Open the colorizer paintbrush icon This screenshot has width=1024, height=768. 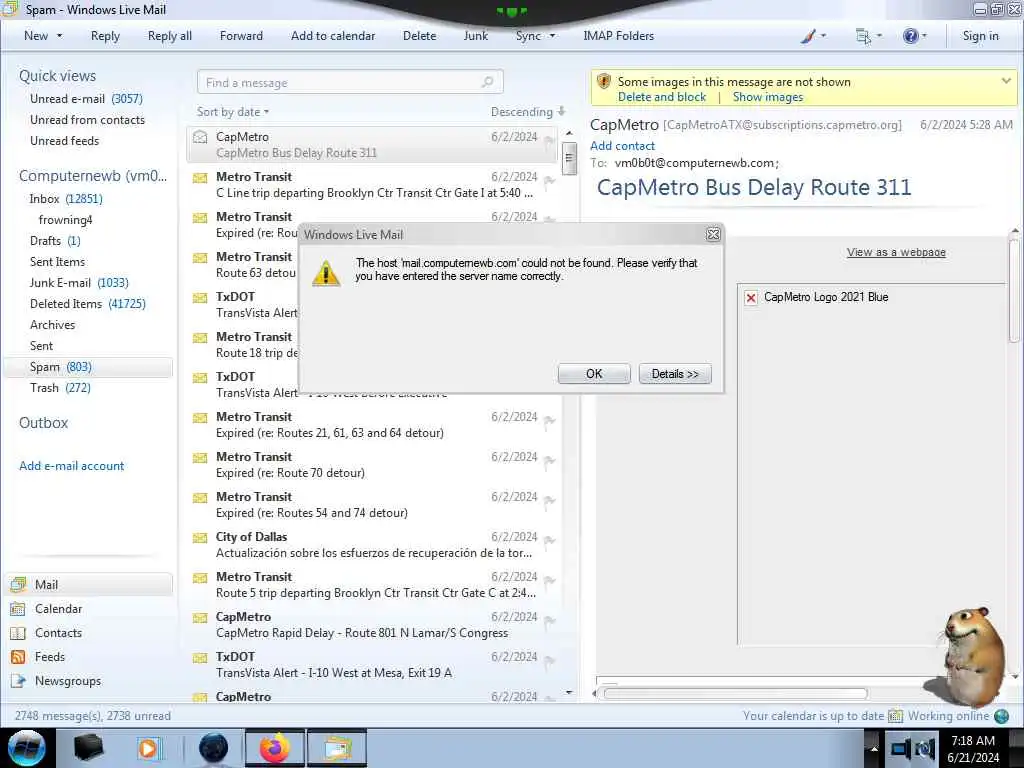click(808, 37)
